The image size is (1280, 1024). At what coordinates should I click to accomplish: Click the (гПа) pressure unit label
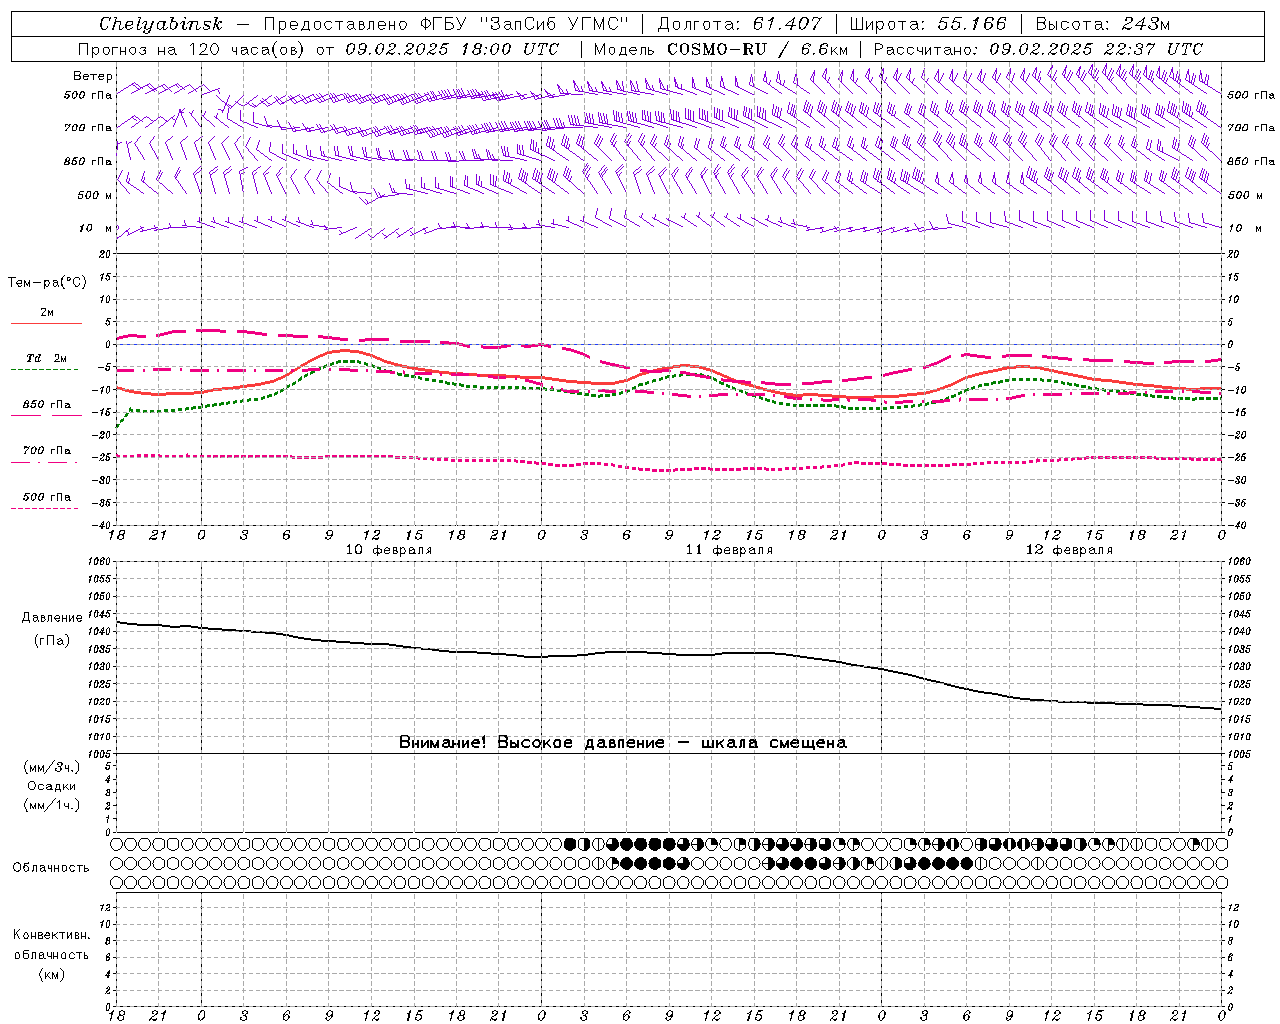(52, 640)
